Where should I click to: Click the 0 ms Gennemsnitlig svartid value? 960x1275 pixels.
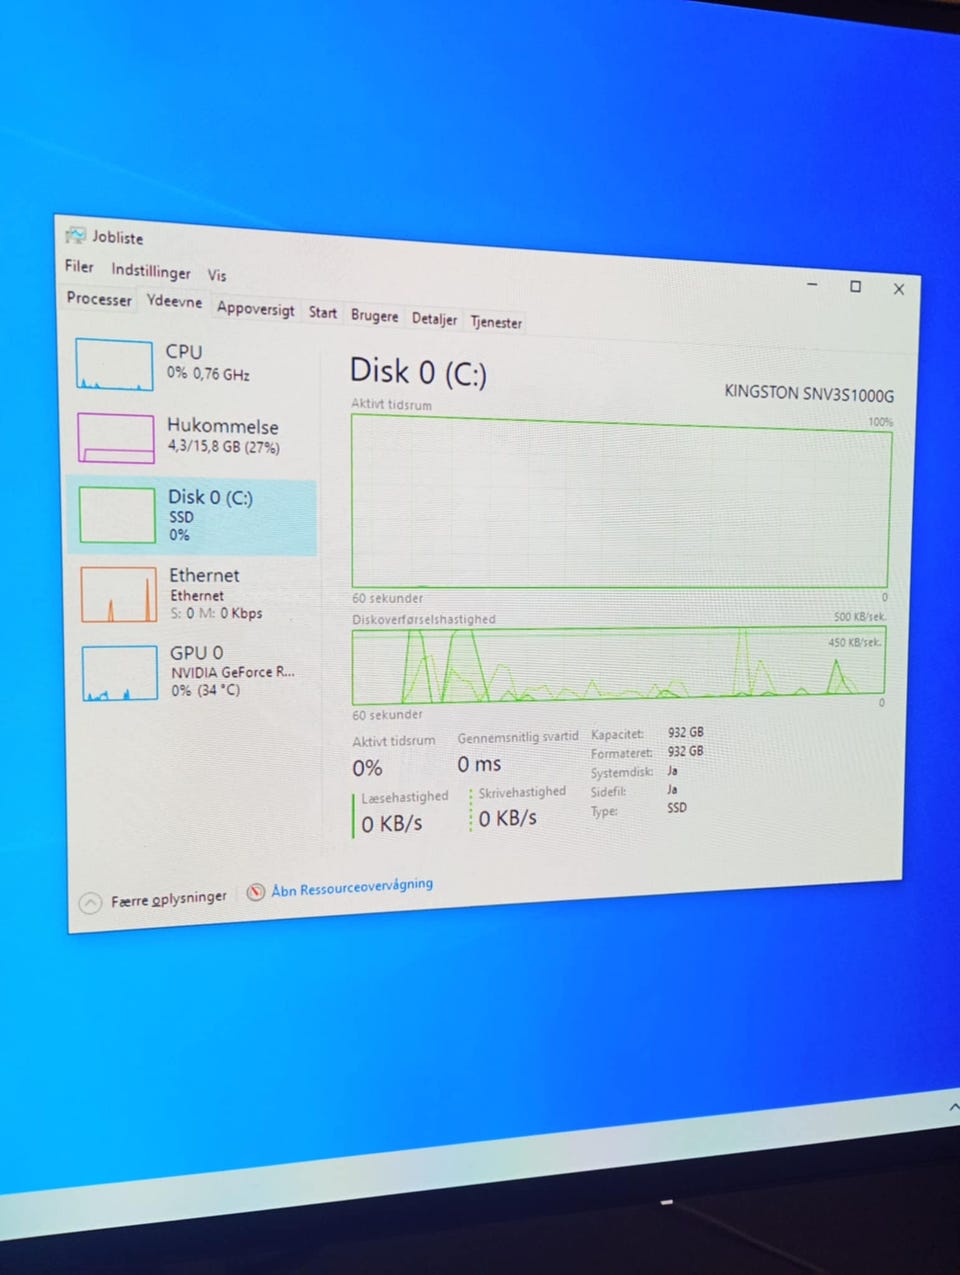point(479,764)
